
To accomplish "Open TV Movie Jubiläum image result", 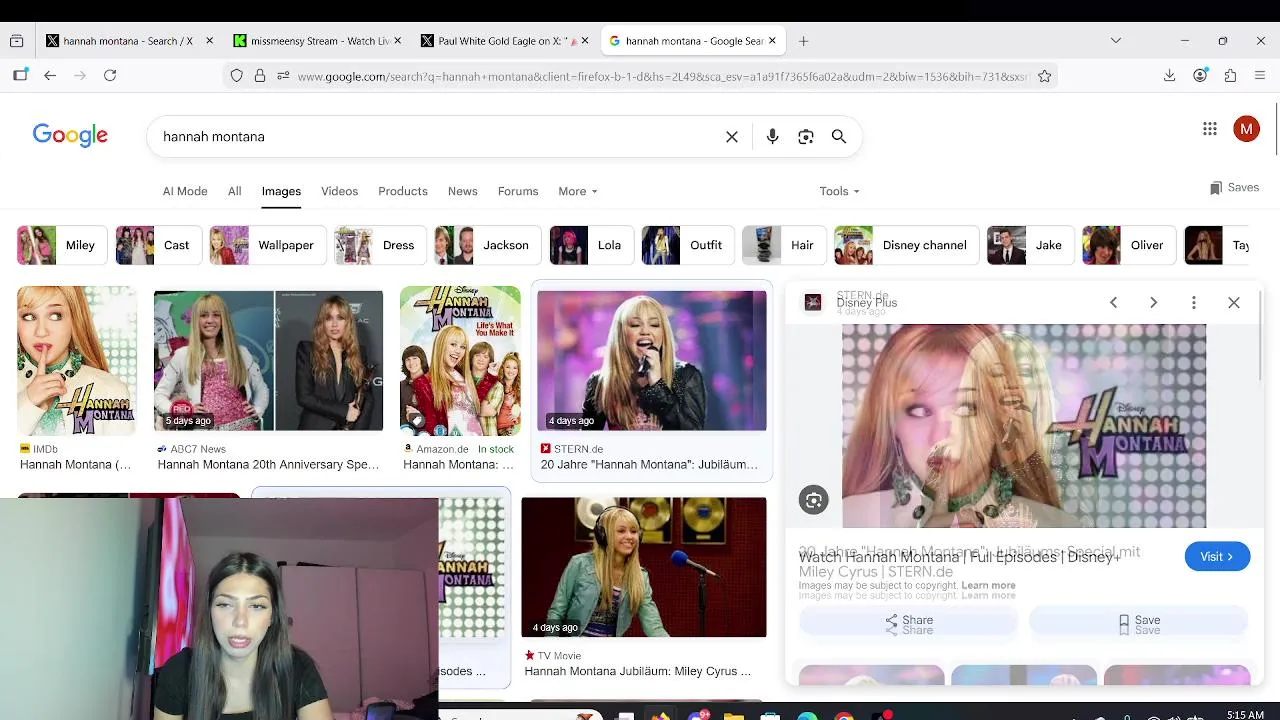I will [x=644, y=568].
